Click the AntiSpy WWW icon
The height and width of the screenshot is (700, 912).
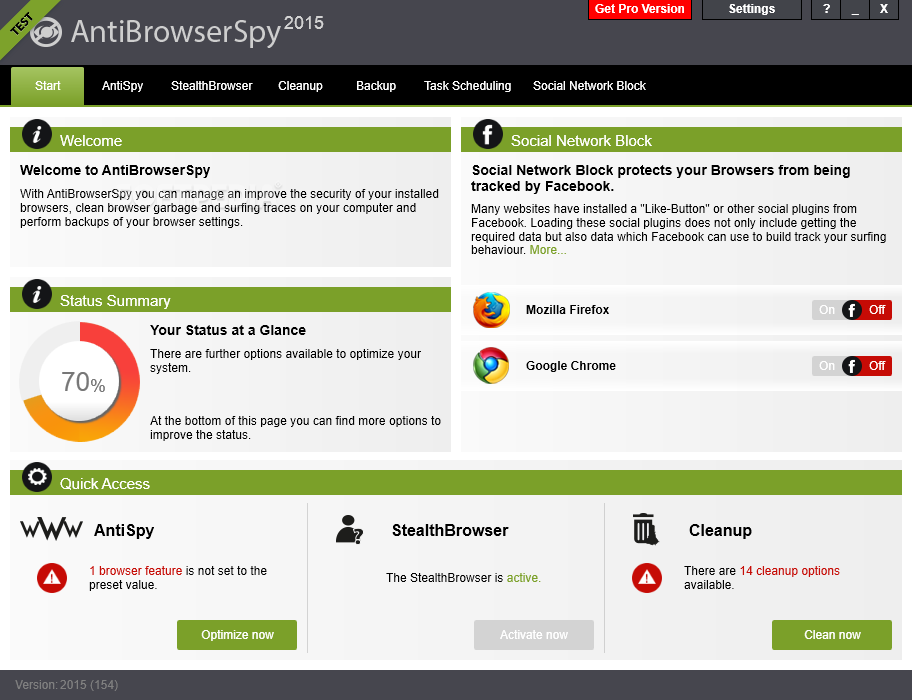coord(51,529)
